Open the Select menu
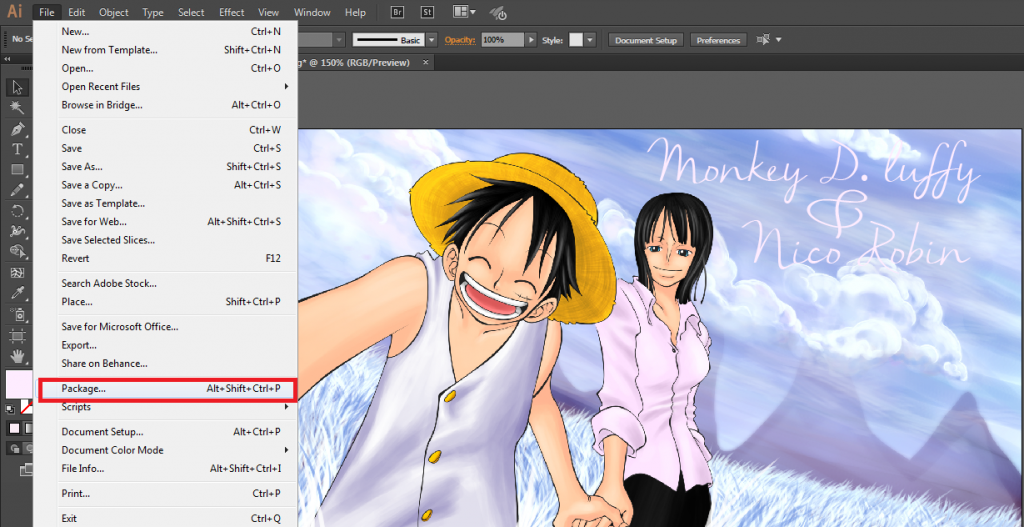The height and width of the screenshot is (527, 1024). point(191,12)
